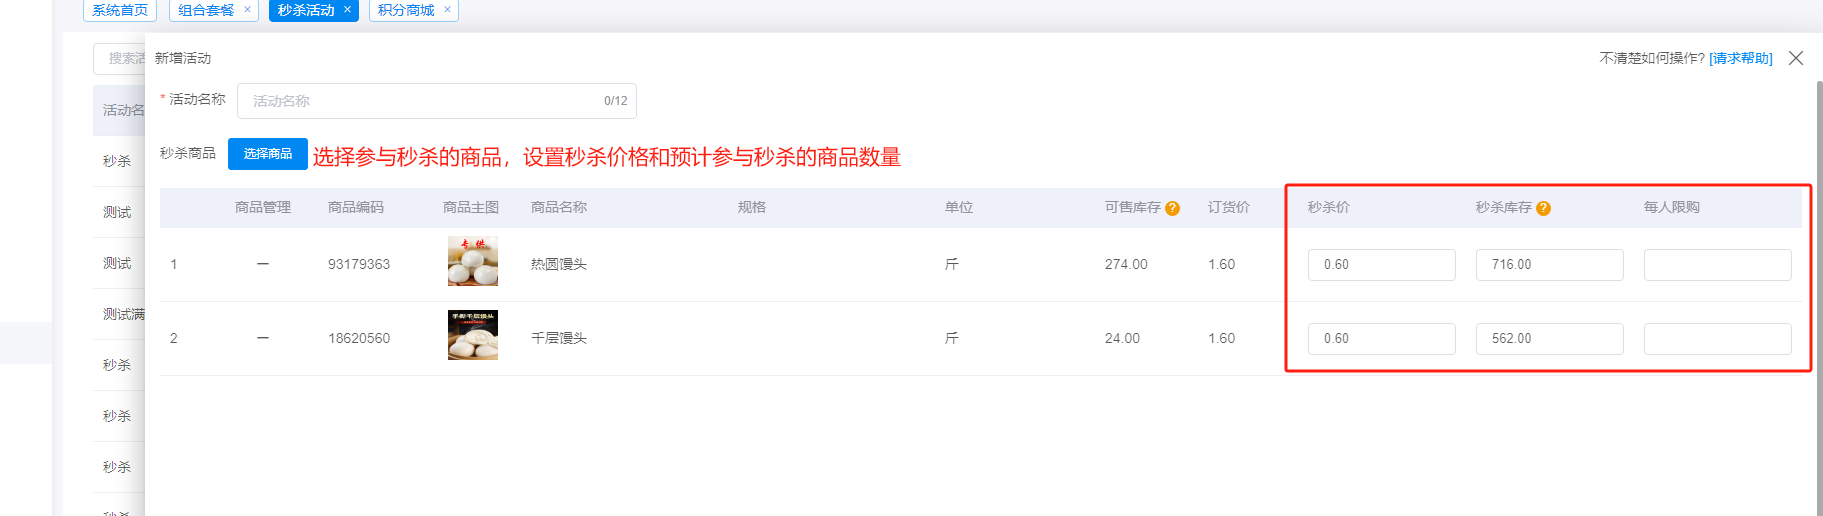1823x516 pixels.
Task: Click the 选择商品 button
Action: [268, 154]
